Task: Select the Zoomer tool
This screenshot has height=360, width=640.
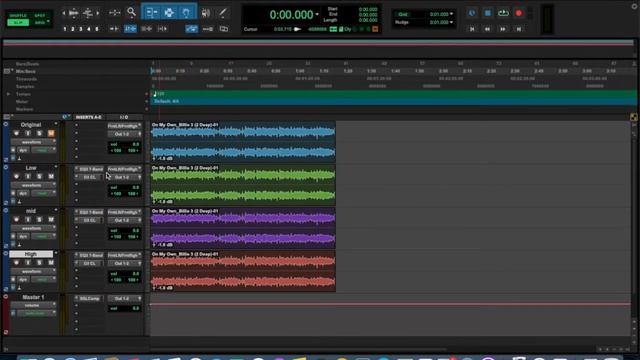Action: pyautogui.click(x=131, y=12)
